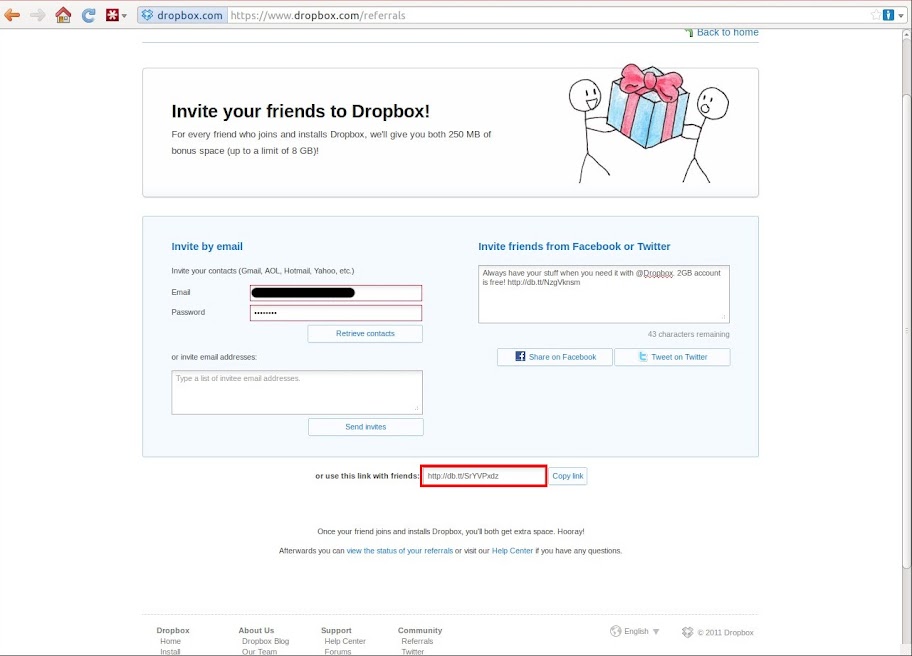Open the Dropbox Blog footer link
912x656 pixels.
(265, 641)
